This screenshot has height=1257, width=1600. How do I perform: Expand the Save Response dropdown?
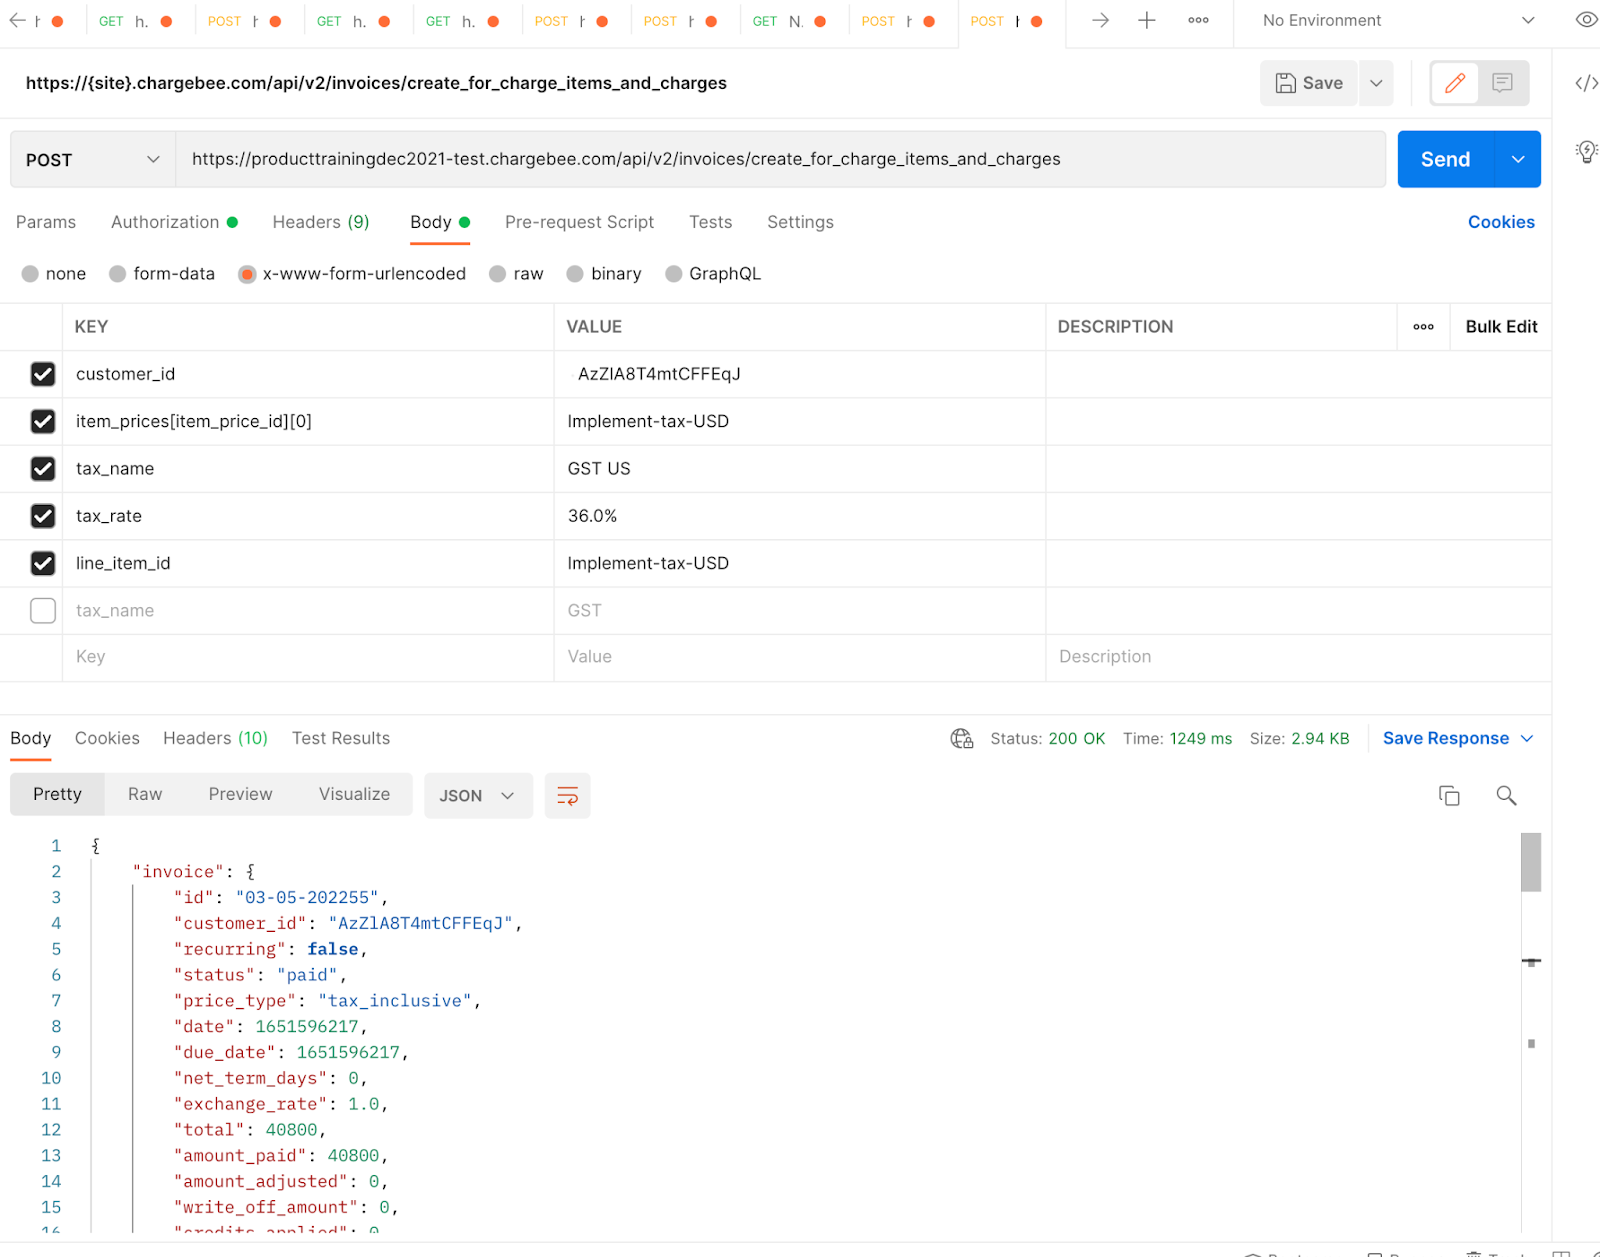point(1527,739)
